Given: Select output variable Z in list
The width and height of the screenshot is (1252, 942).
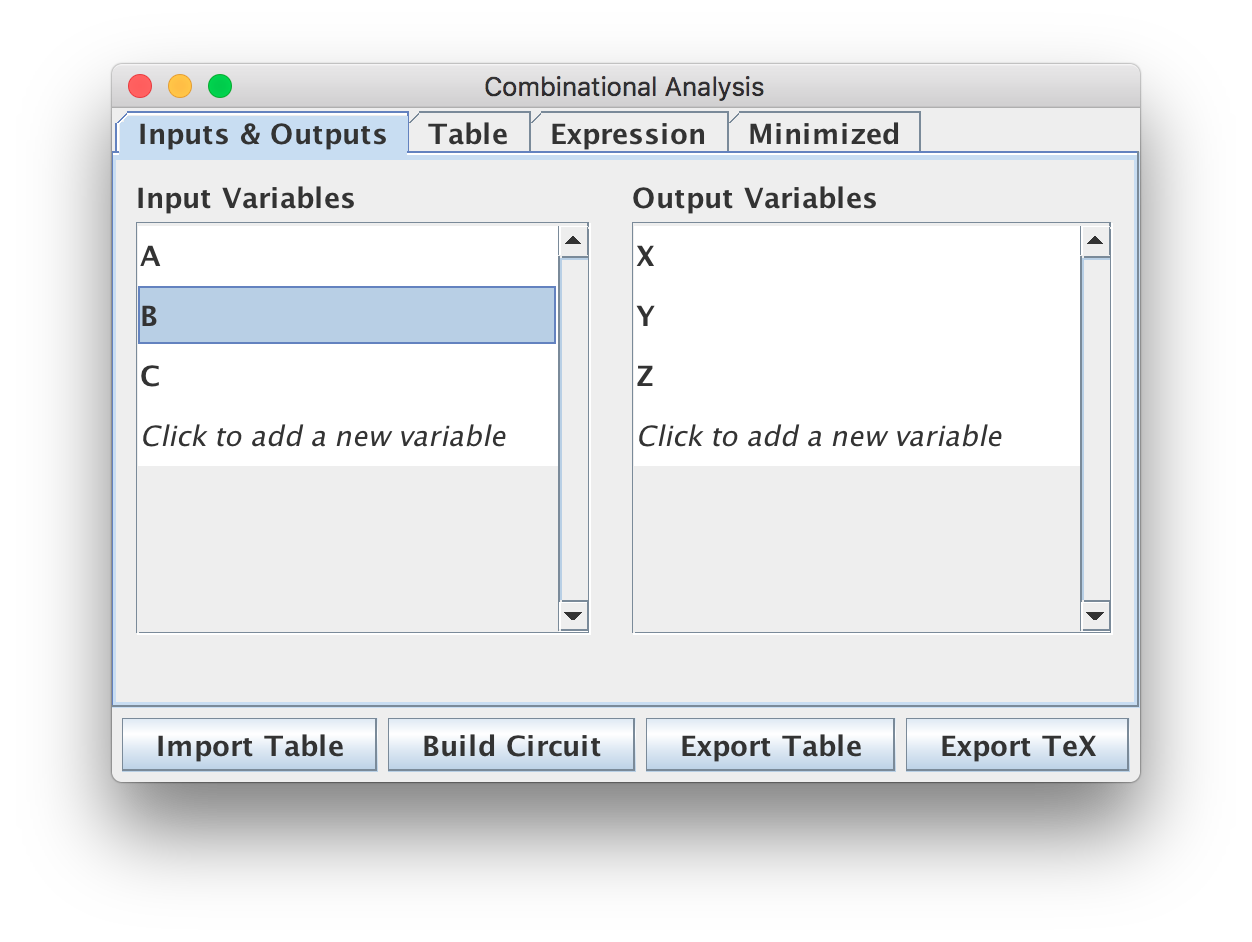Looking at the screenshot, I should [857, 377].
